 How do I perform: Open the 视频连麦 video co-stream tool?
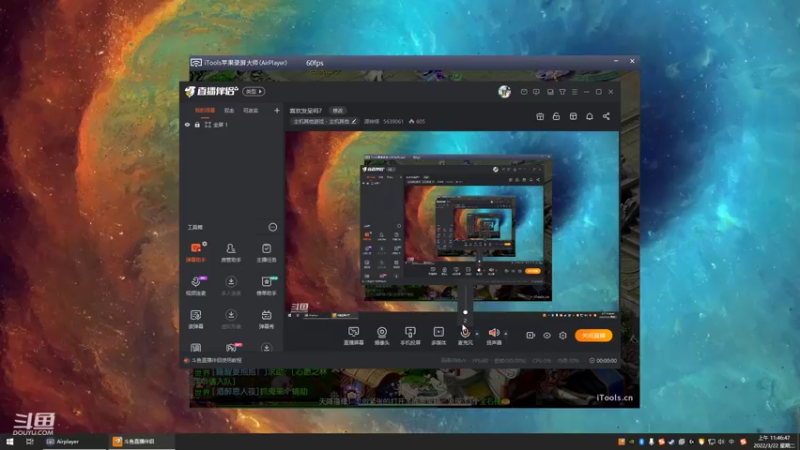pyautogui.click(x=195, y=286)
